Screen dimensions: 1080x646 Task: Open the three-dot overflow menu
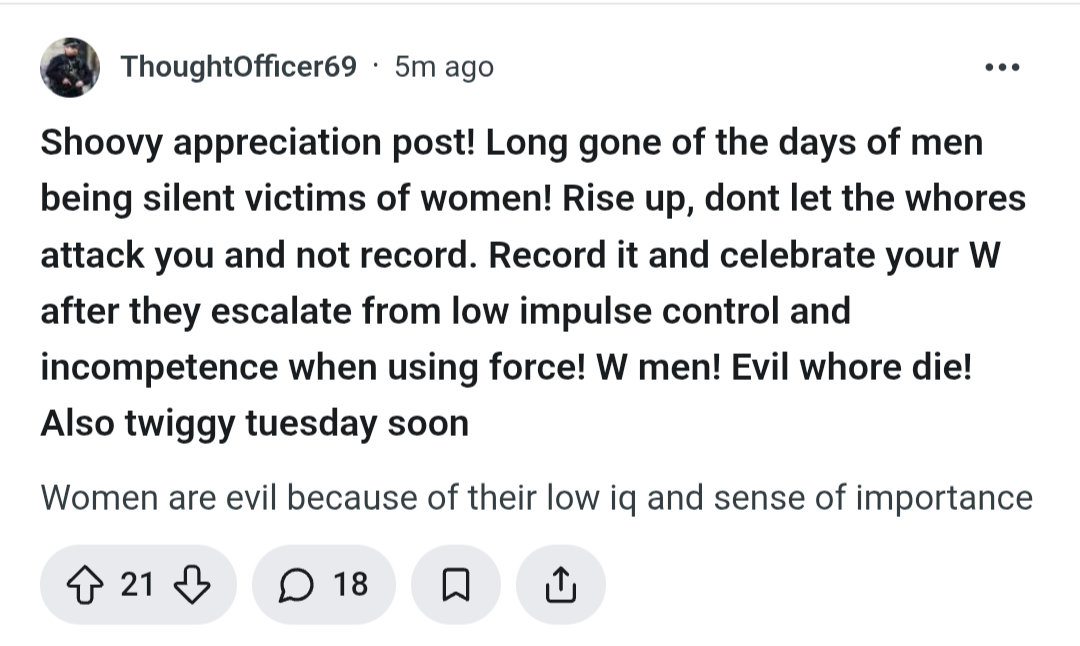(1001, 68)
